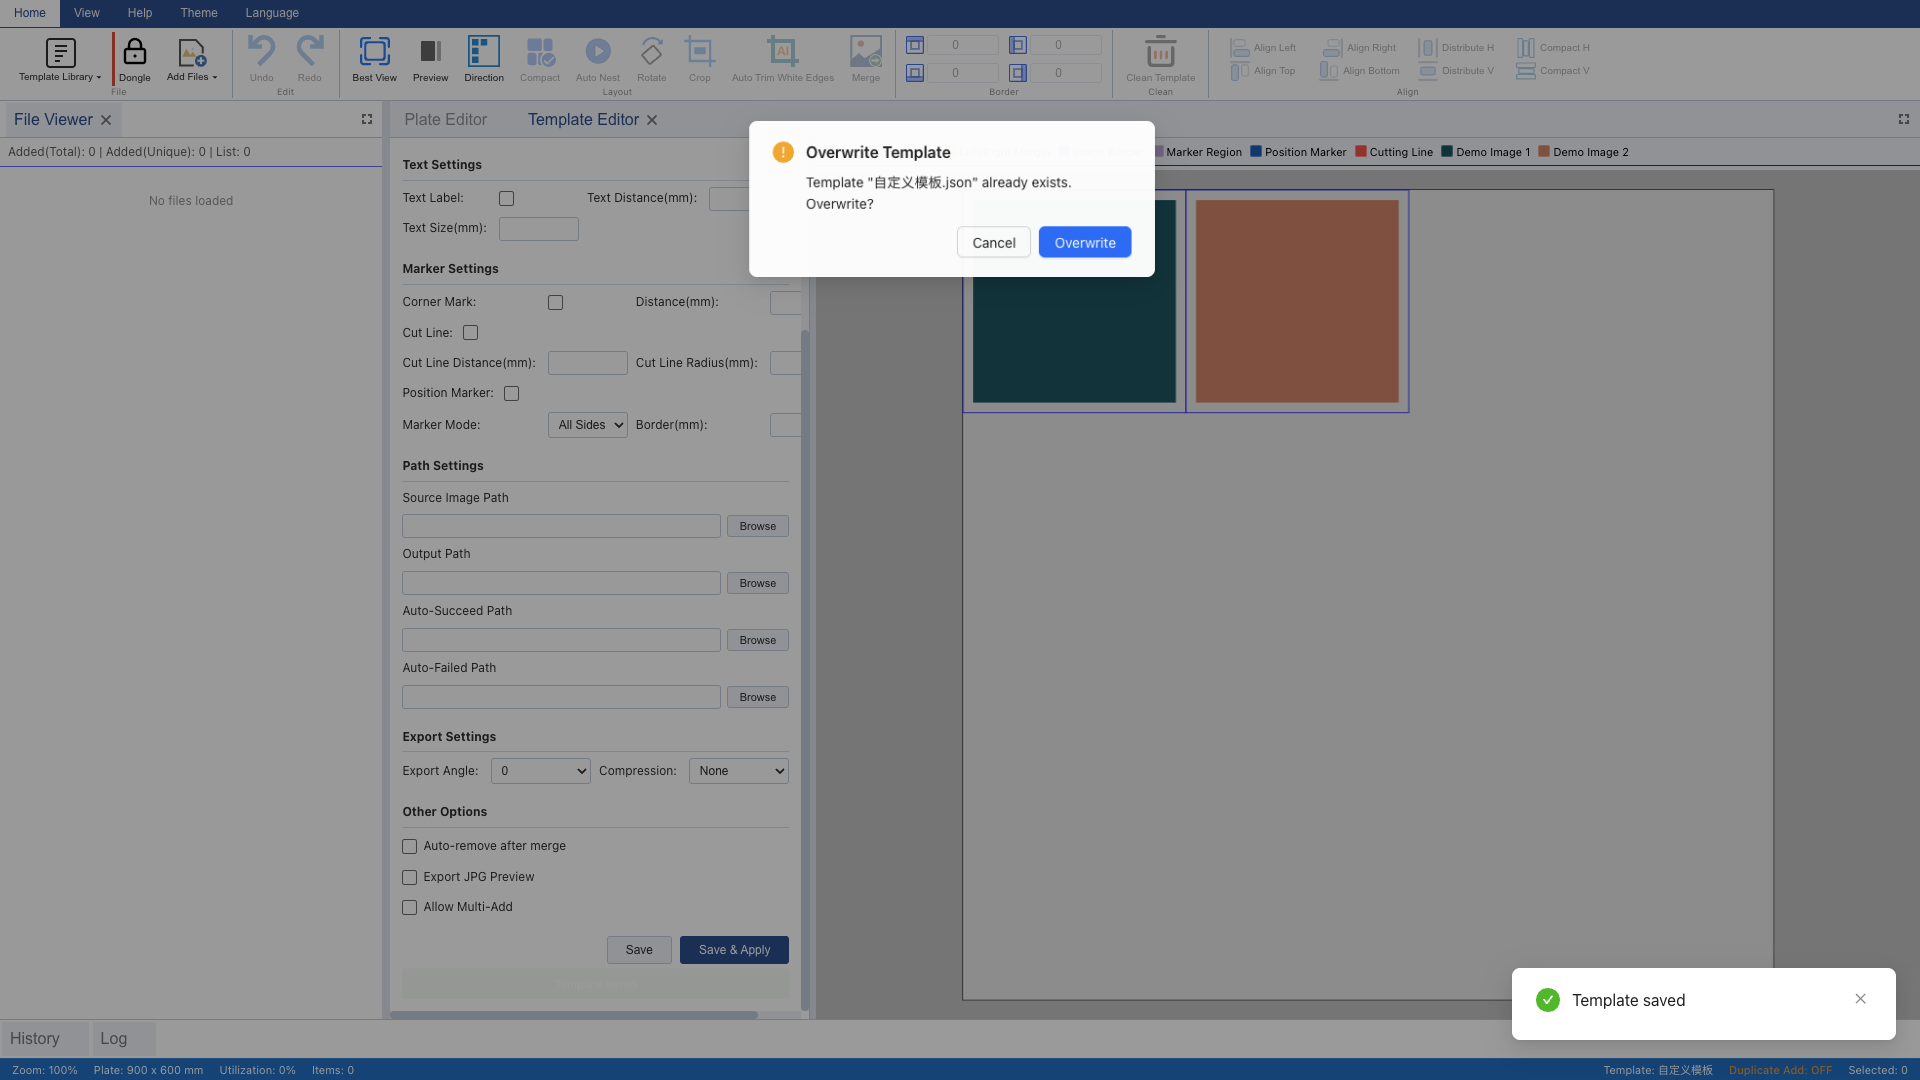Switch to Best View
The width and height of the screenshot is (1920, 1080).
pos(374,60)
